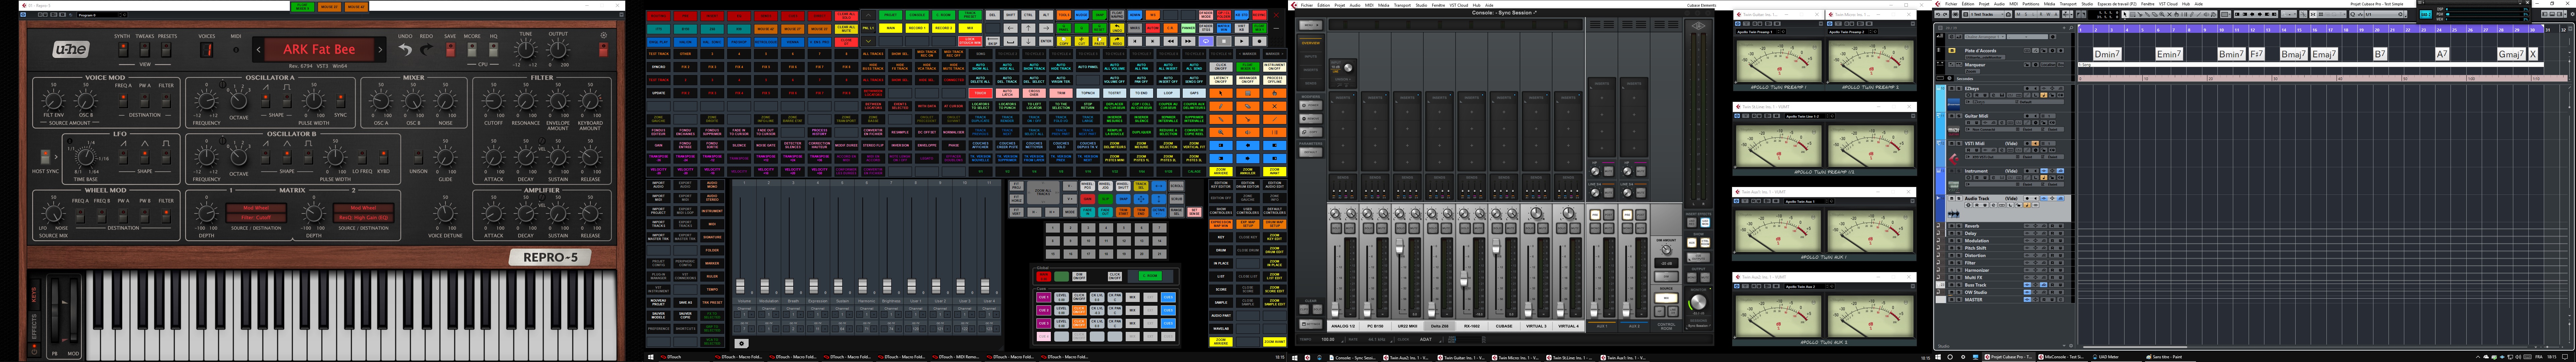Click the Save button in Repro-5
2576x362 pixels.
click(450, 50)
